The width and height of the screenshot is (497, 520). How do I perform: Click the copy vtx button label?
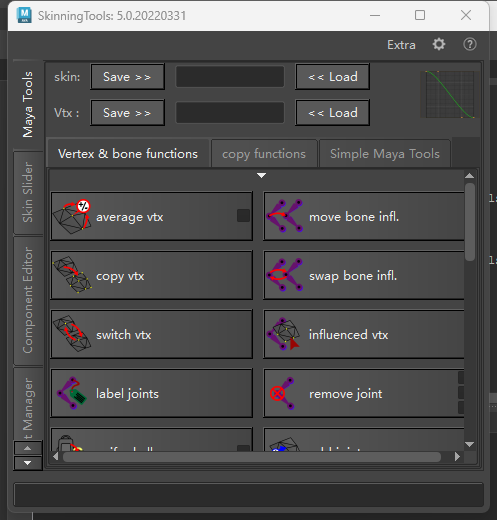(120, 276)
